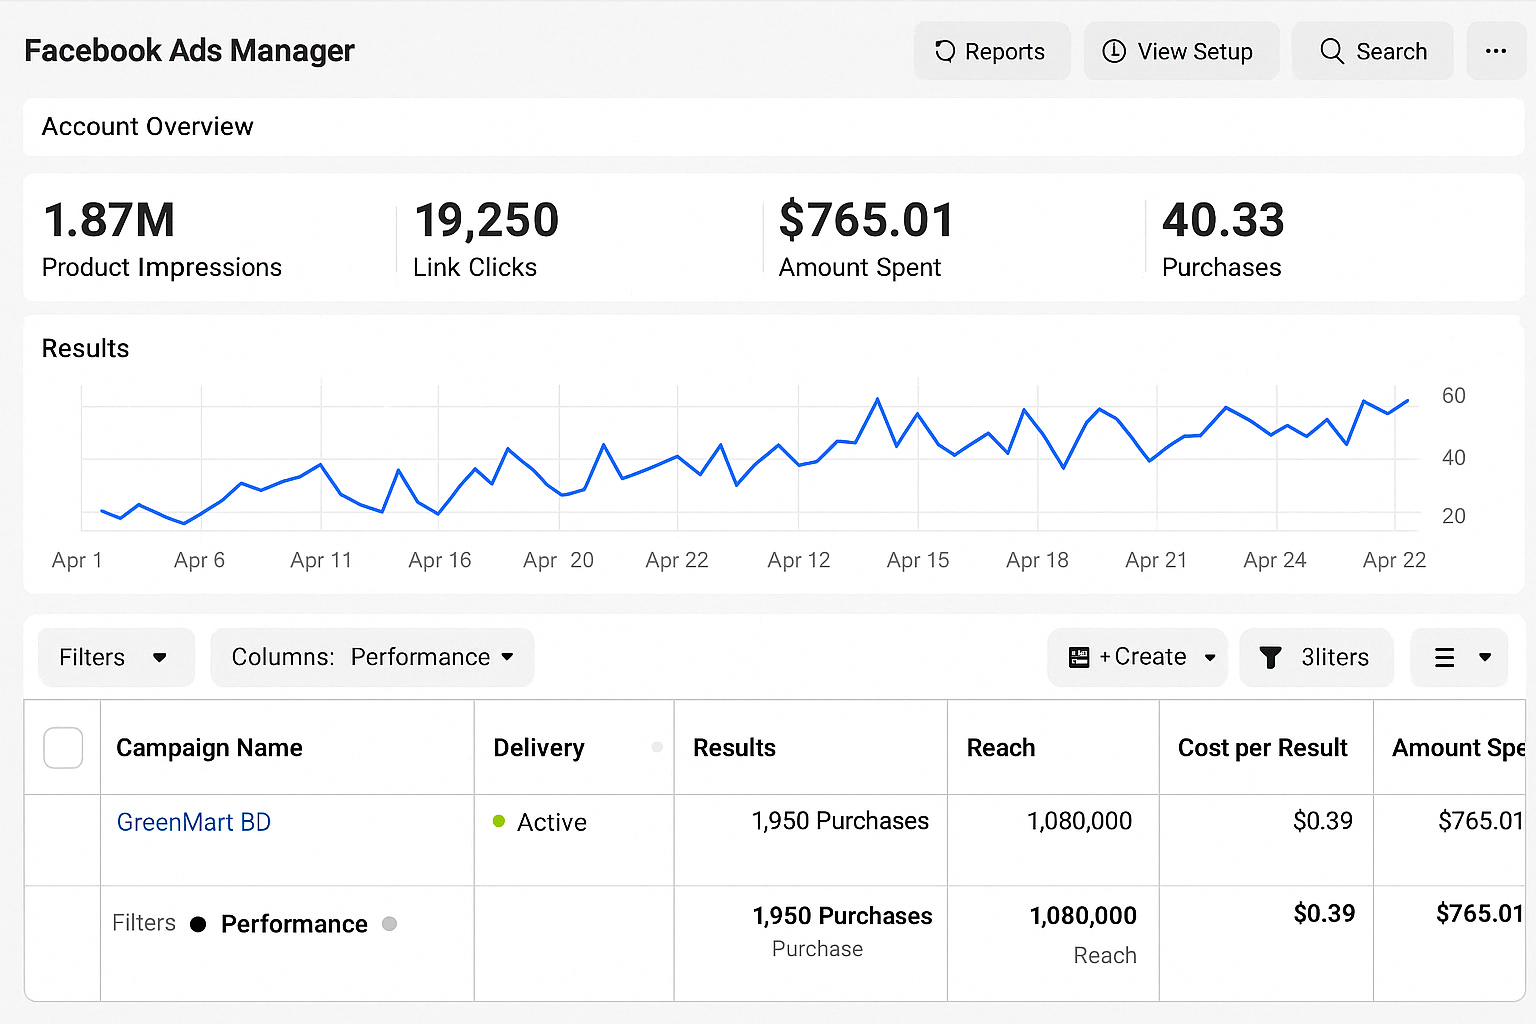This screenshot has height=1024, width=1536.
Task: Click the black dot before Performance
Action: [198, 924]
